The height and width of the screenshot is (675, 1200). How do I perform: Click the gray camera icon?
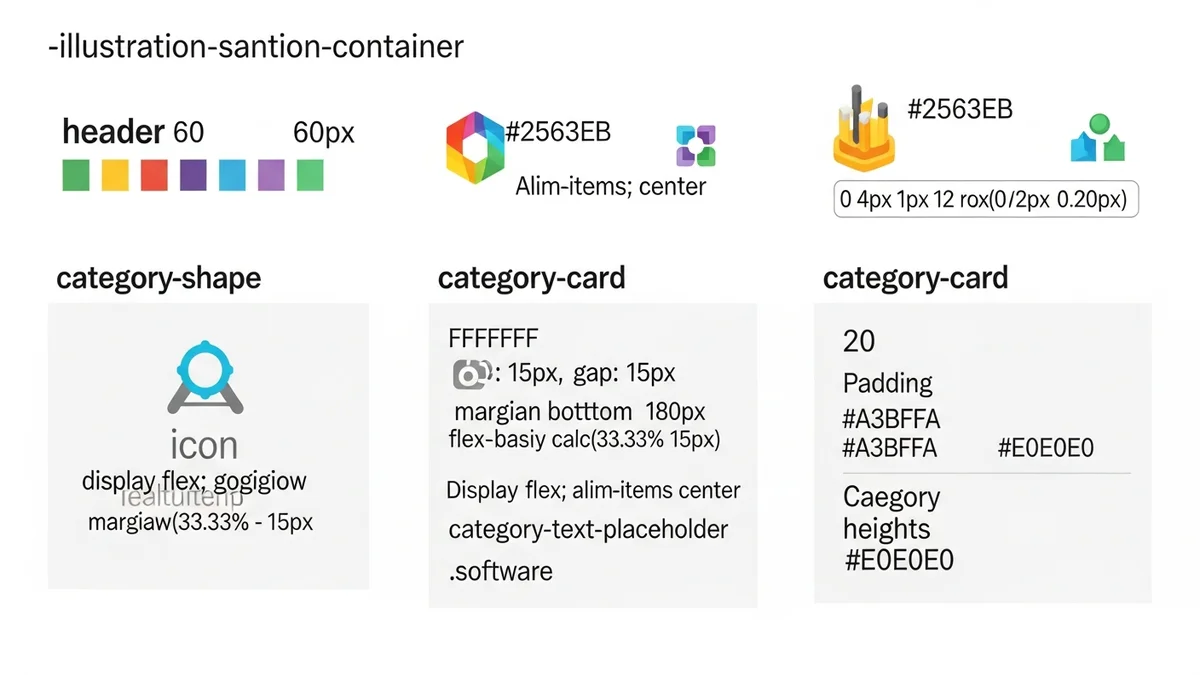[x=472, y=374]
